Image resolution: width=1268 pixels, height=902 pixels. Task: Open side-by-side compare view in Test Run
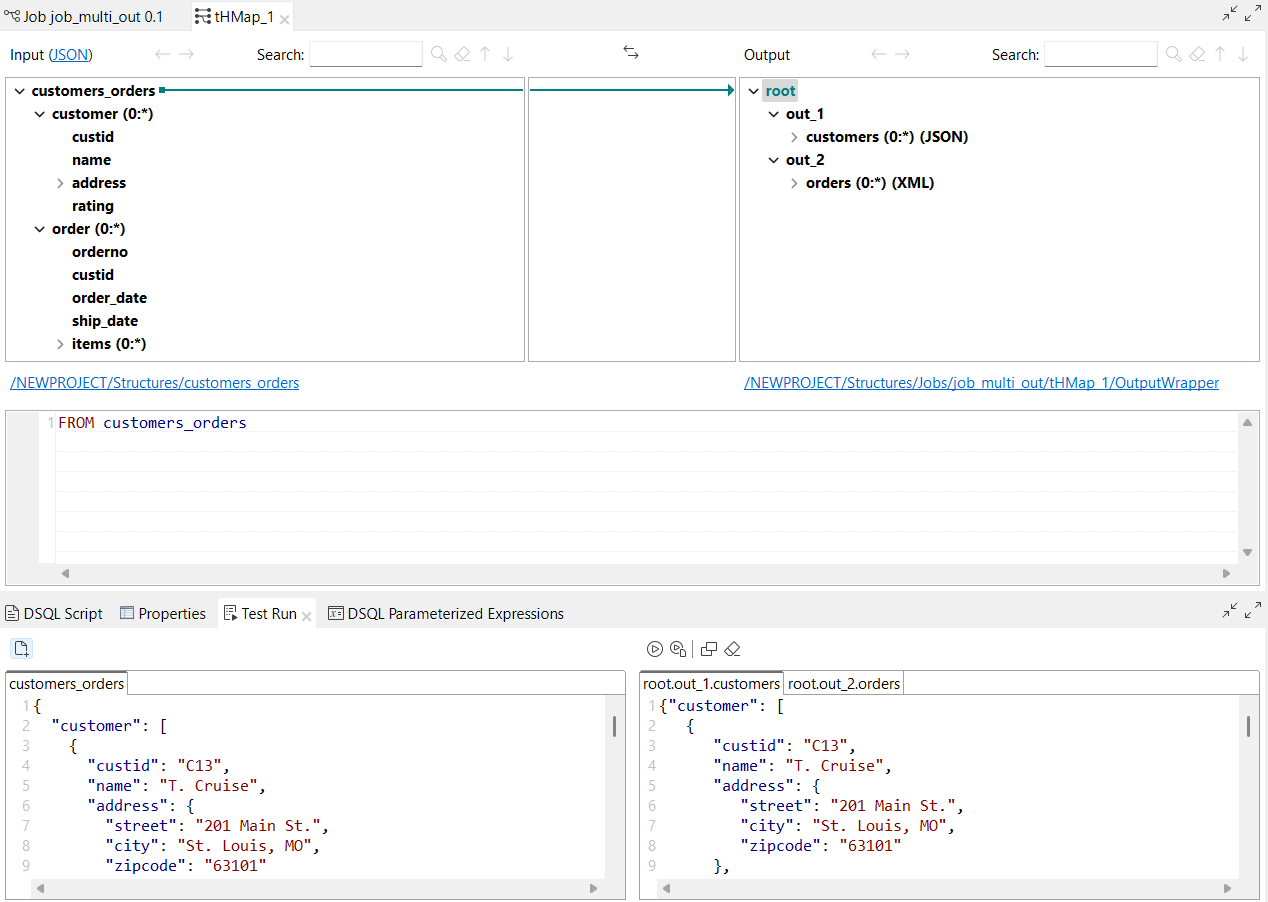709,649
